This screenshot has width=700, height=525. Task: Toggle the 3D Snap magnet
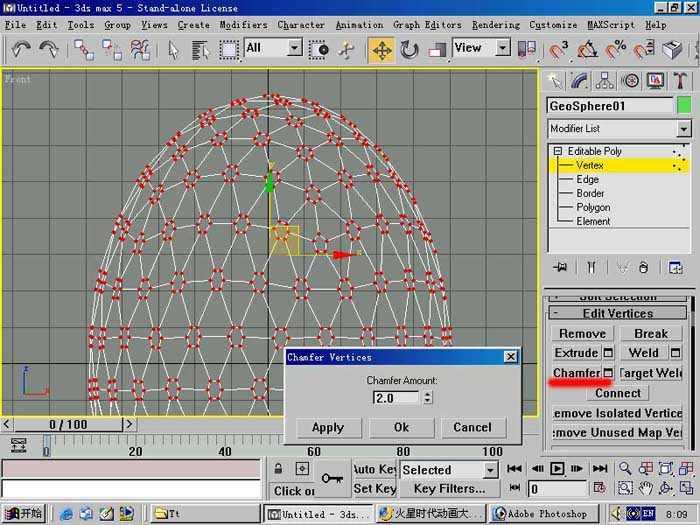pos(558,50)
